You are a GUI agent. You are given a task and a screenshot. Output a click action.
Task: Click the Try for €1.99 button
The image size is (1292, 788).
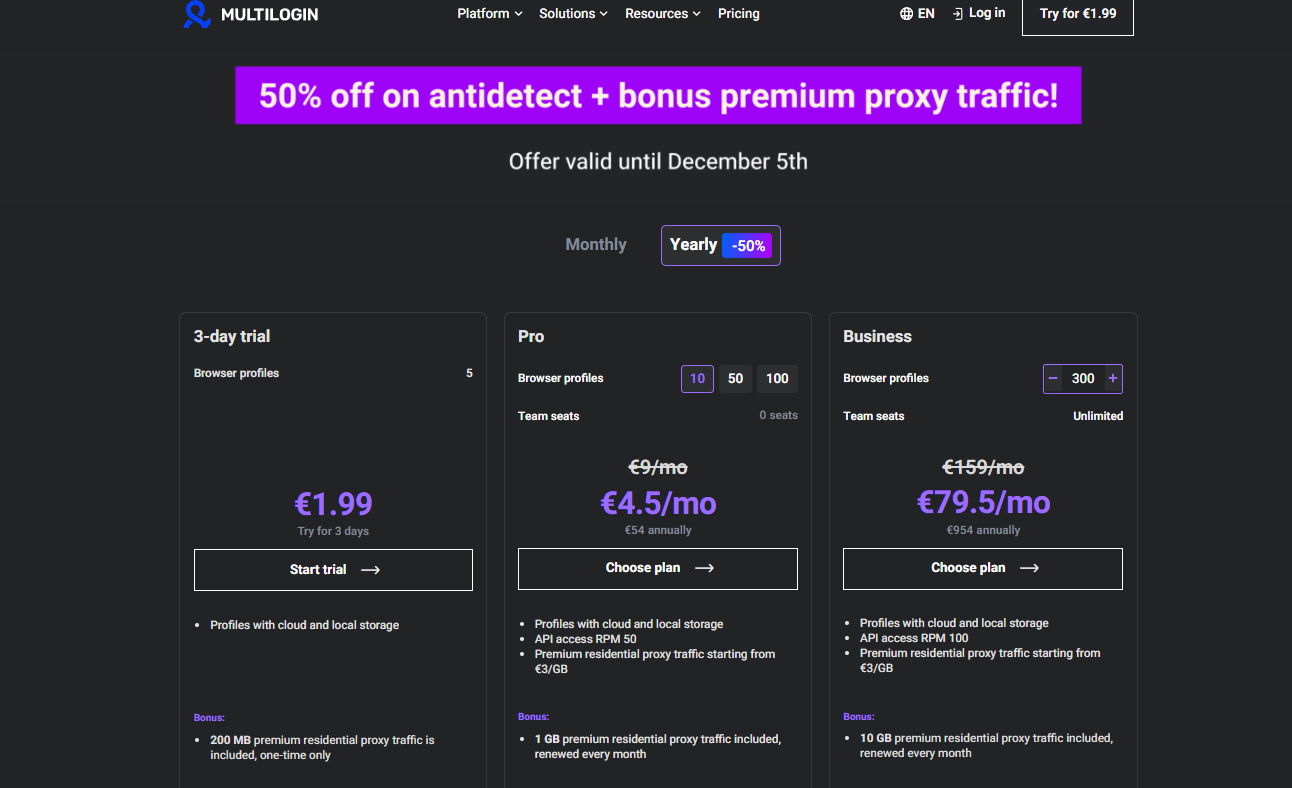[1077, 15]
